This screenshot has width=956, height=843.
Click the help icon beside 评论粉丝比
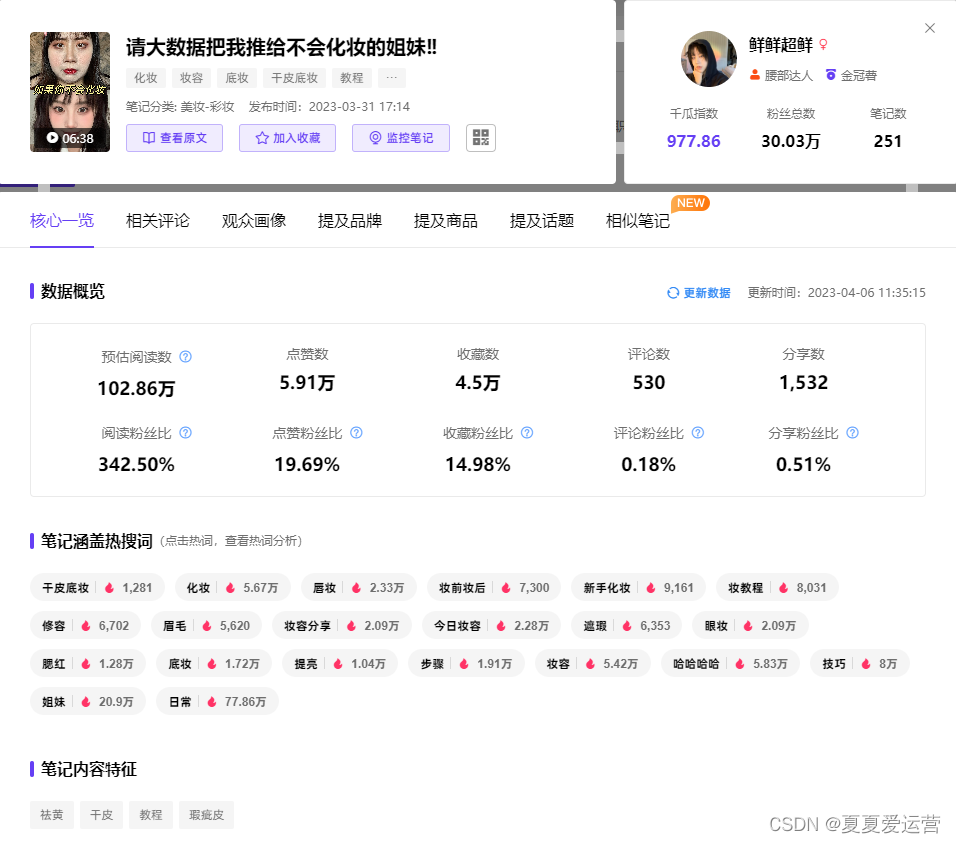pos(698,433)
